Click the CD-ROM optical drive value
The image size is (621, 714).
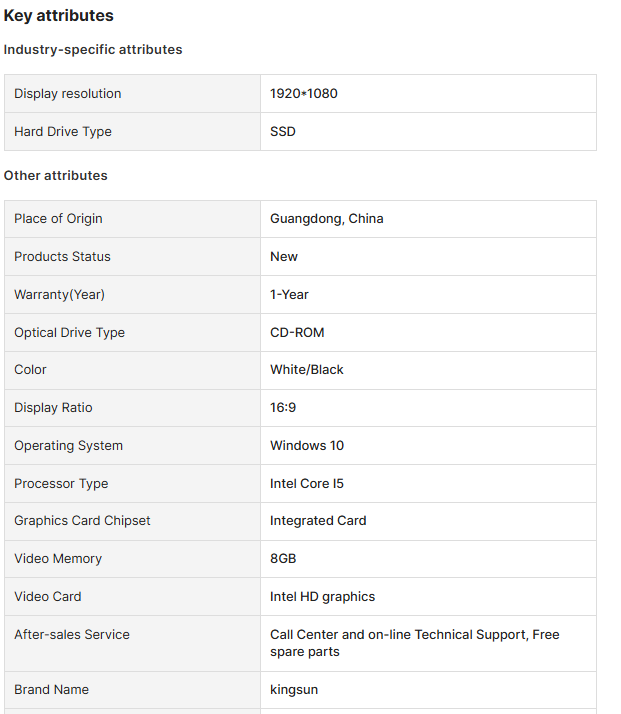point(297,333)
